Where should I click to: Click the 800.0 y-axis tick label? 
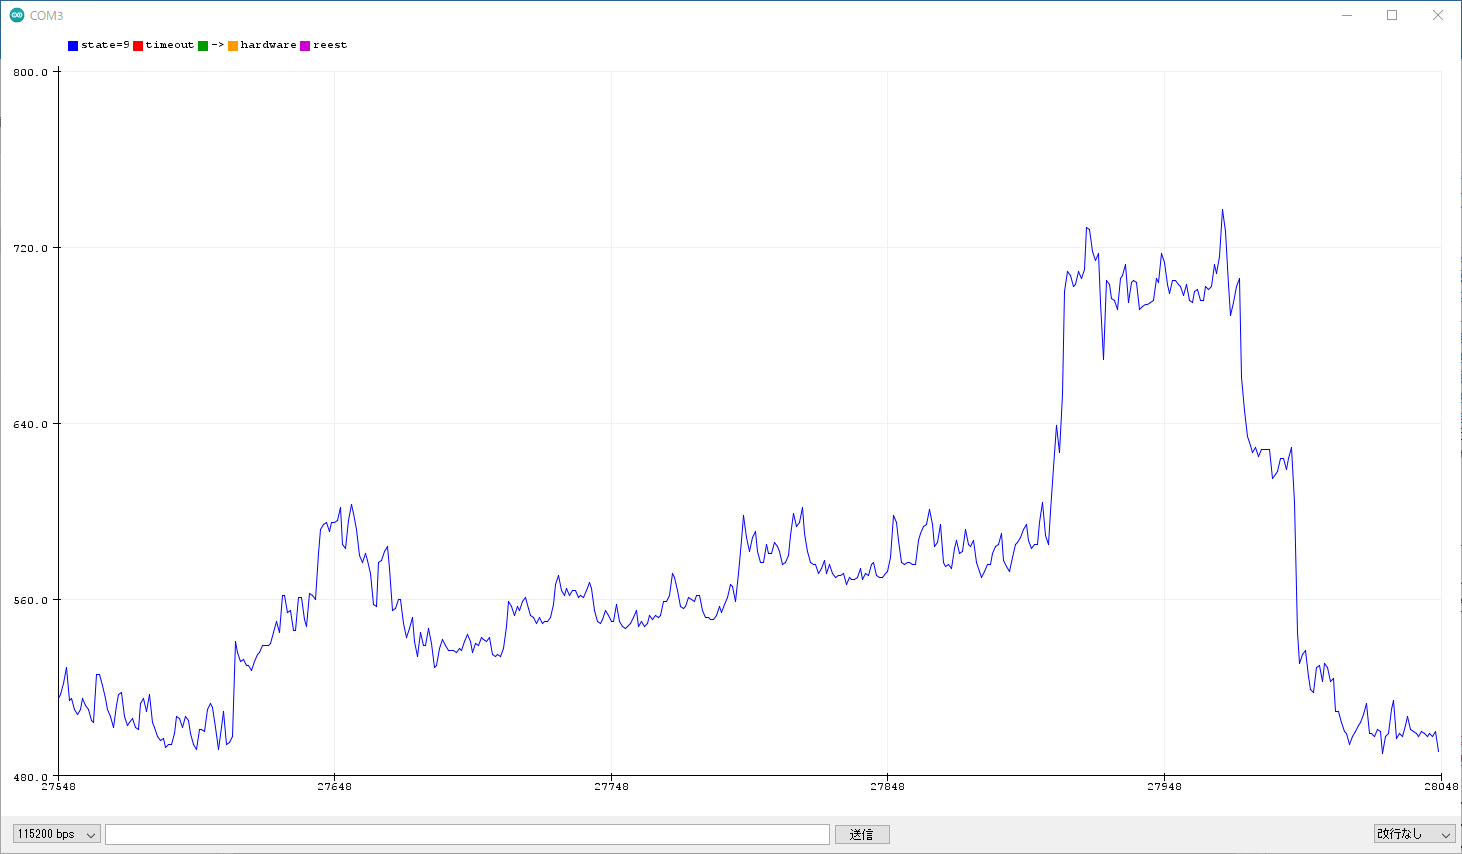(30, 72)
